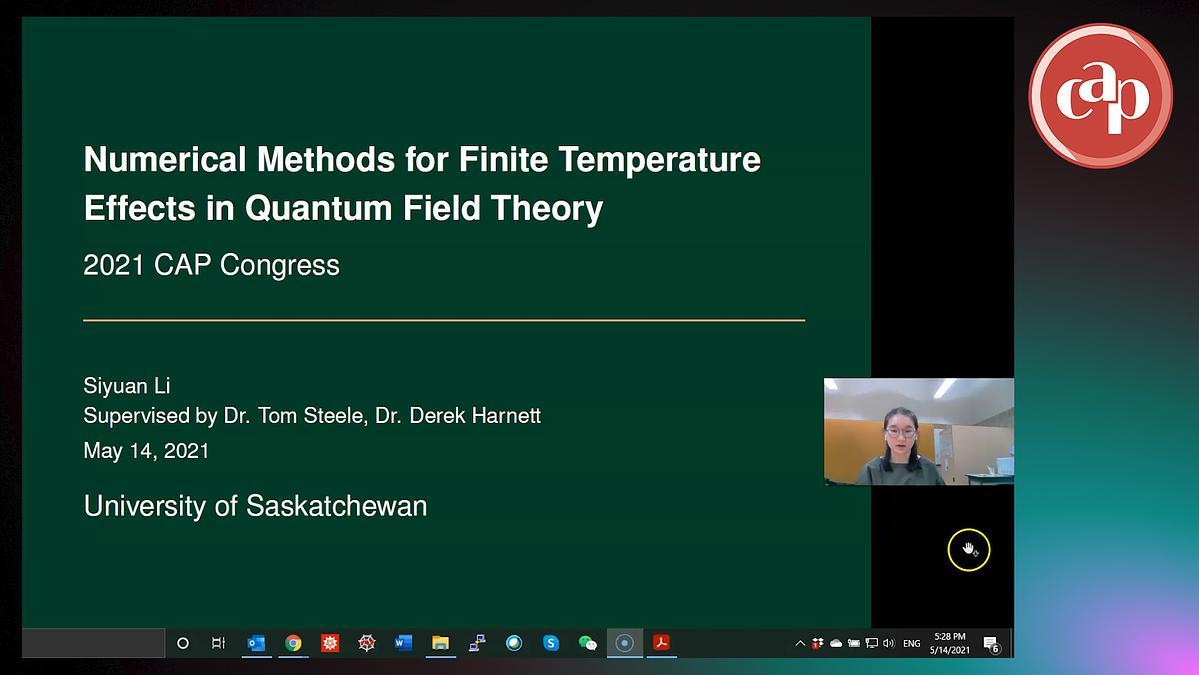Viewport: 1199px width, 675px height.
Task: Click the slide title 'Numerical Methods for Finite Temperature'
Action: pos(422,160)
